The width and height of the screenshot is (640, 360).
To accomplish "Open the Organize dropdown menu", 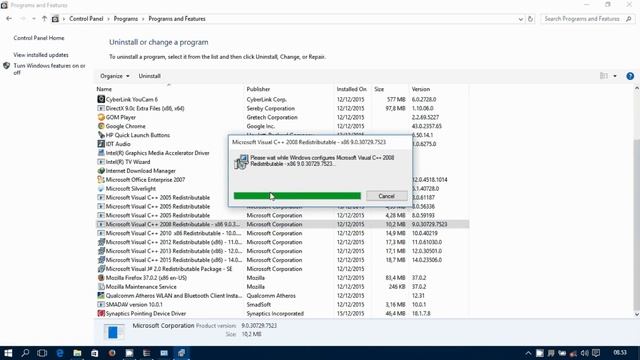I will tap(115, 76).
